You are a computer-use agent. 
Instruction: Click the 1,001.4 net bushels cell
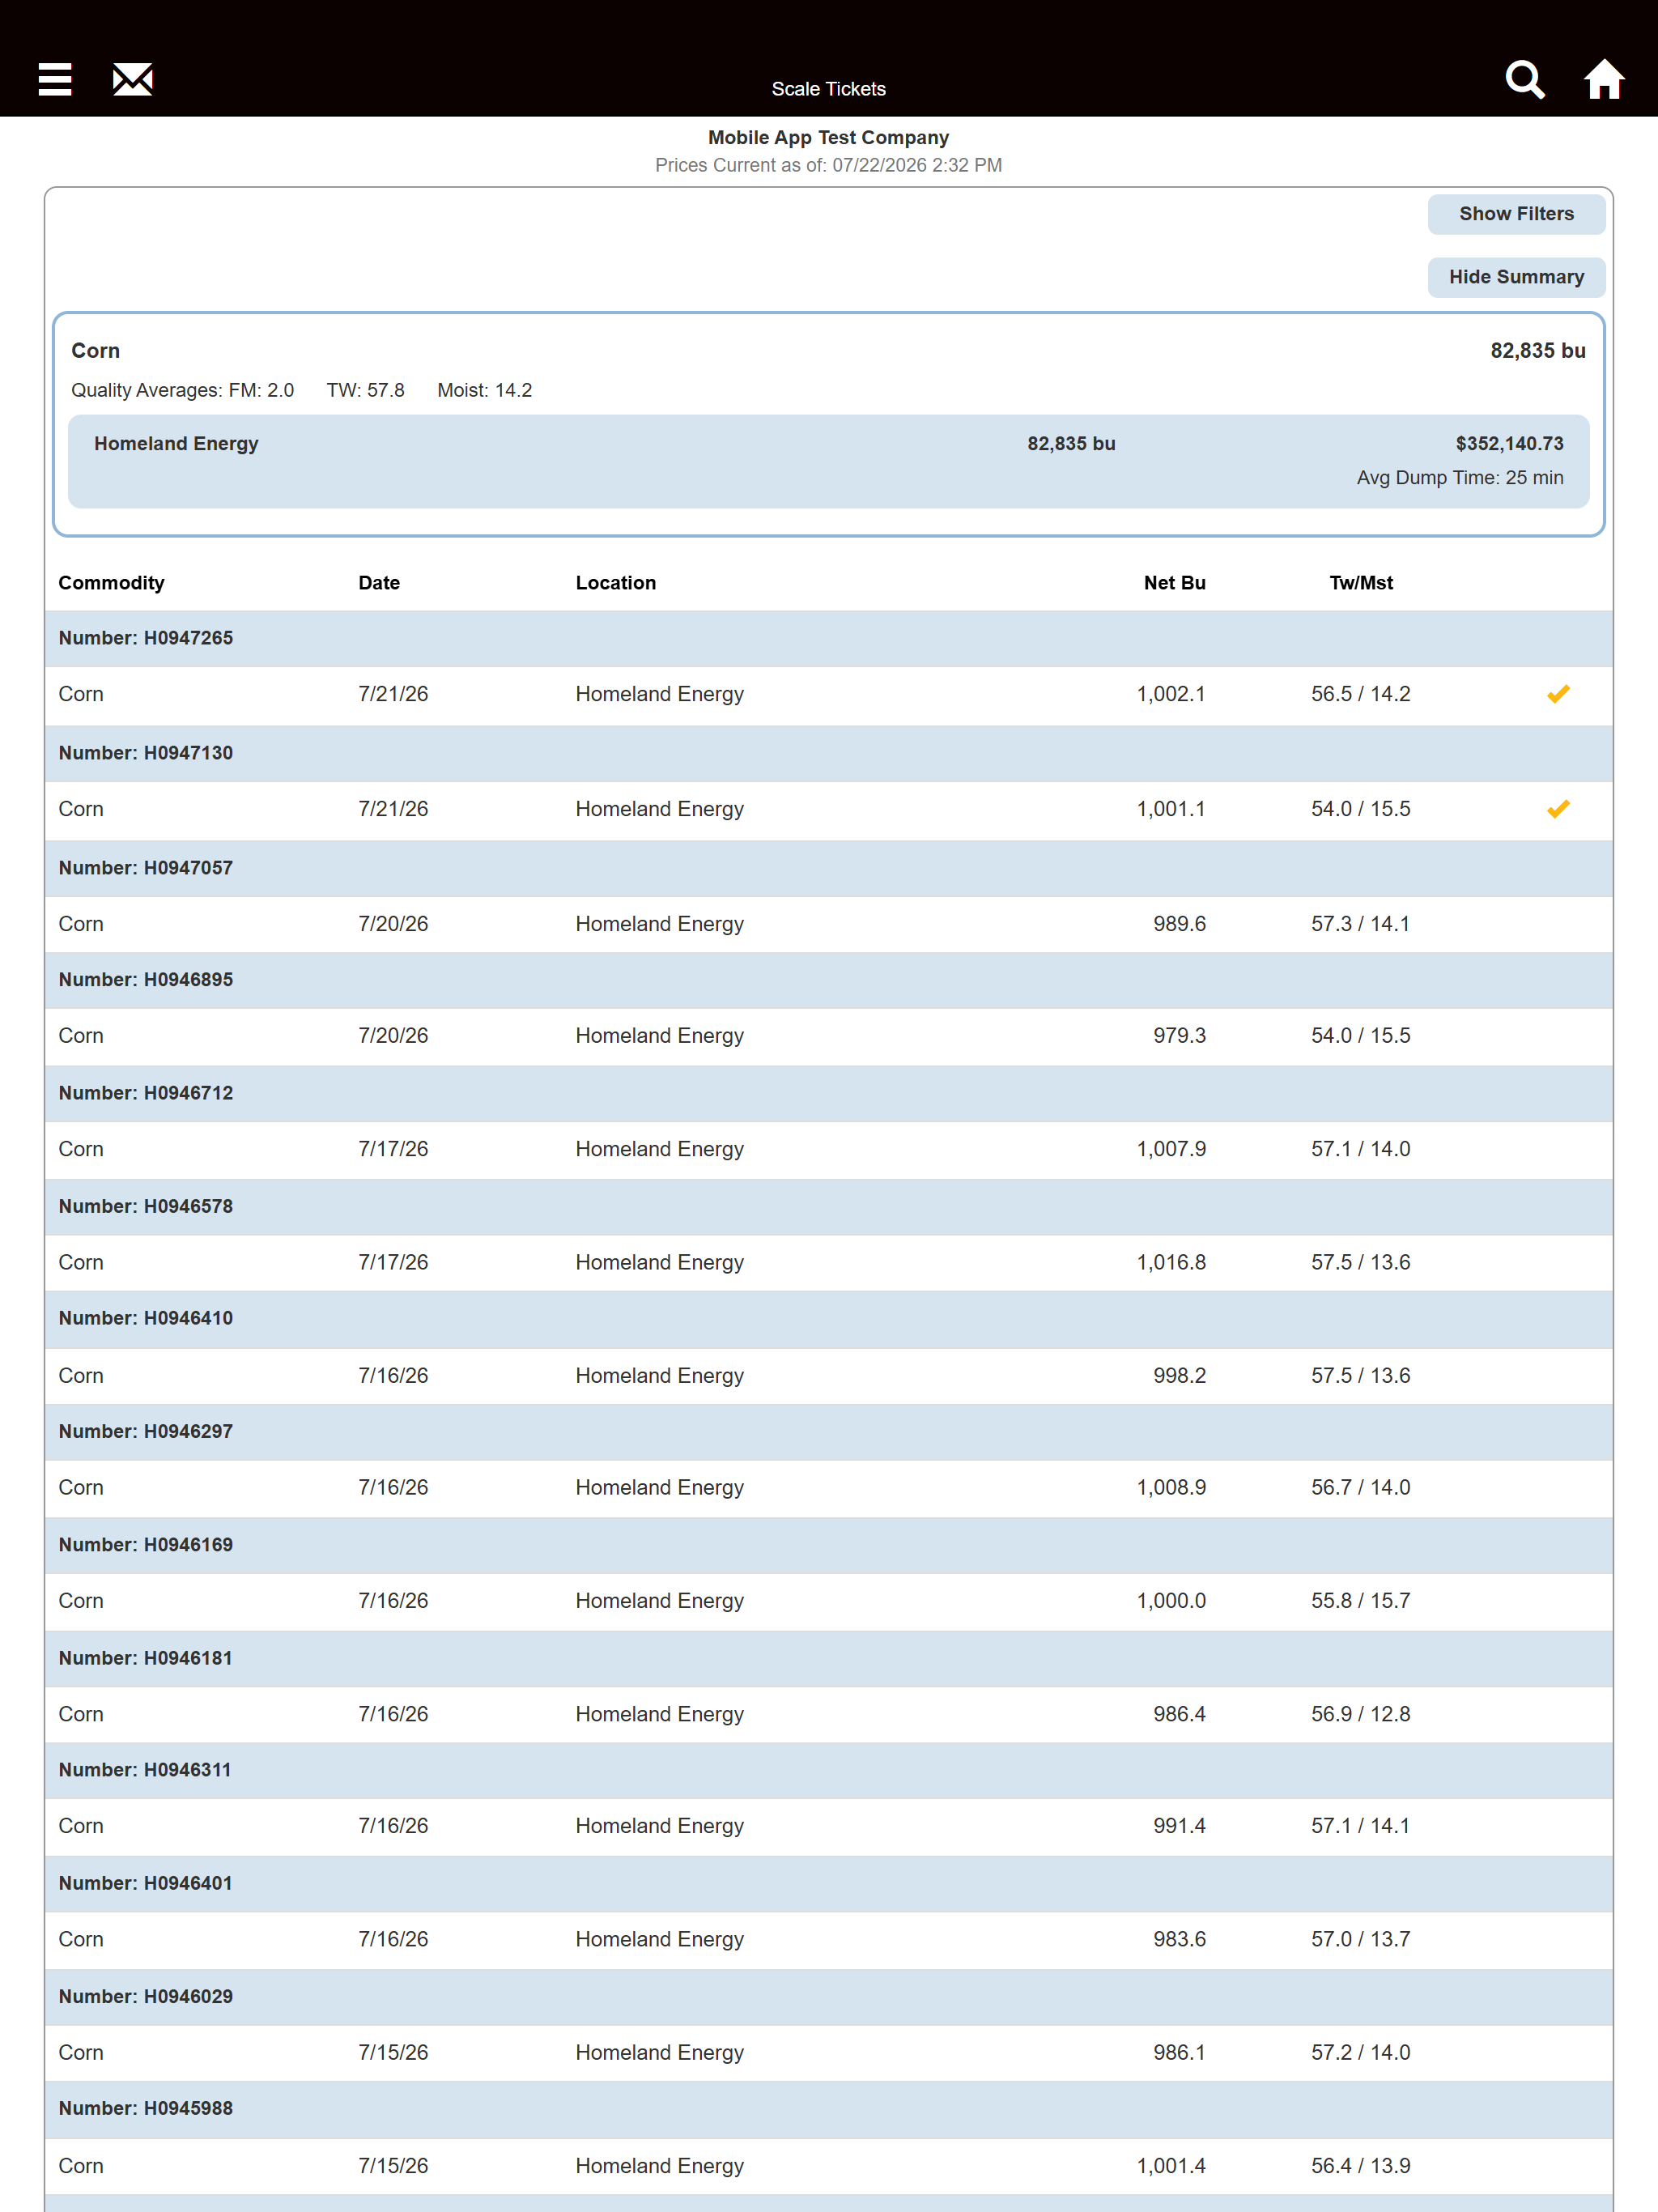tap(1171, 2166)
